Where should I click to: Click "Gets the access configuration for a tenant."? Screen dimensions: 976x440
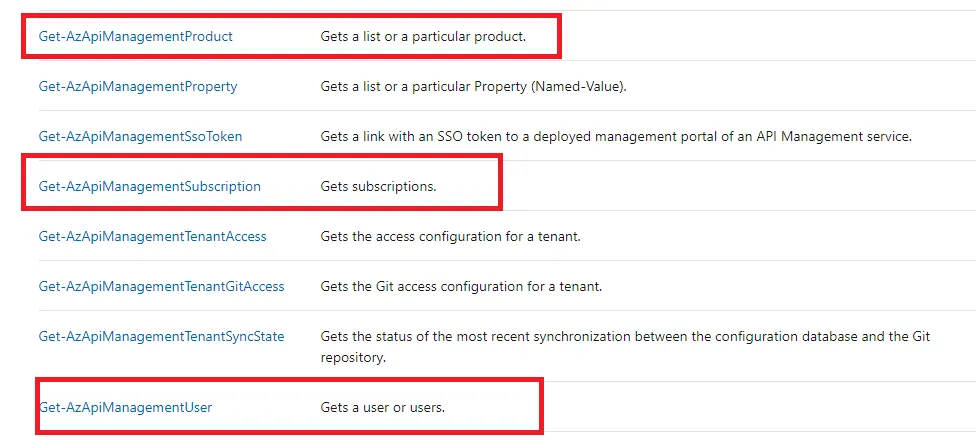450,236
